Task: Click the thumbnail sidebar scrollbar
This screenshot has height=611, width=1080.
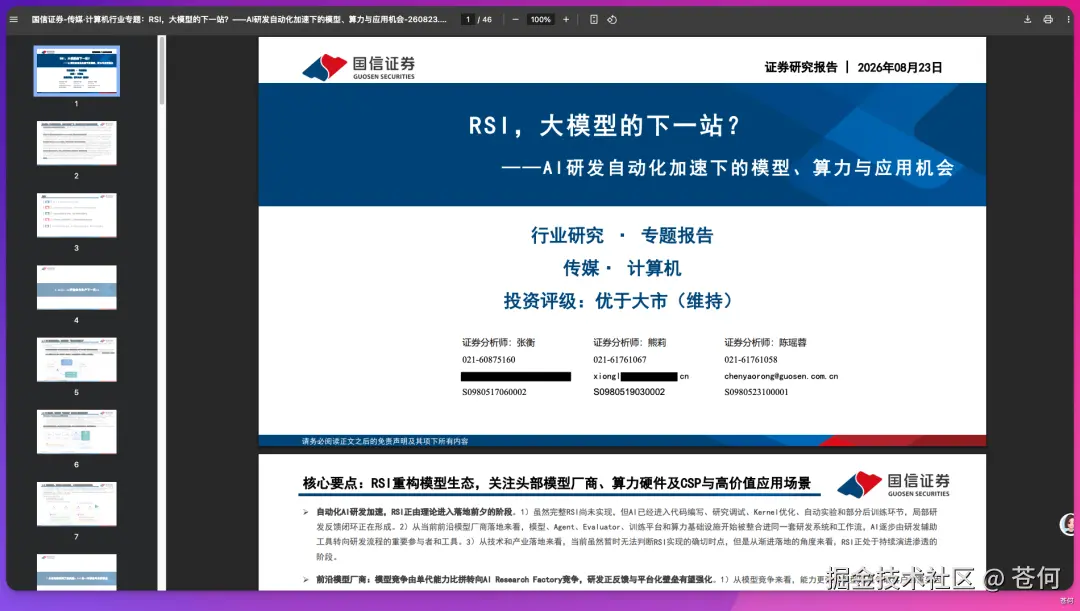Action: pyautogui.click(x=162, y=70)
